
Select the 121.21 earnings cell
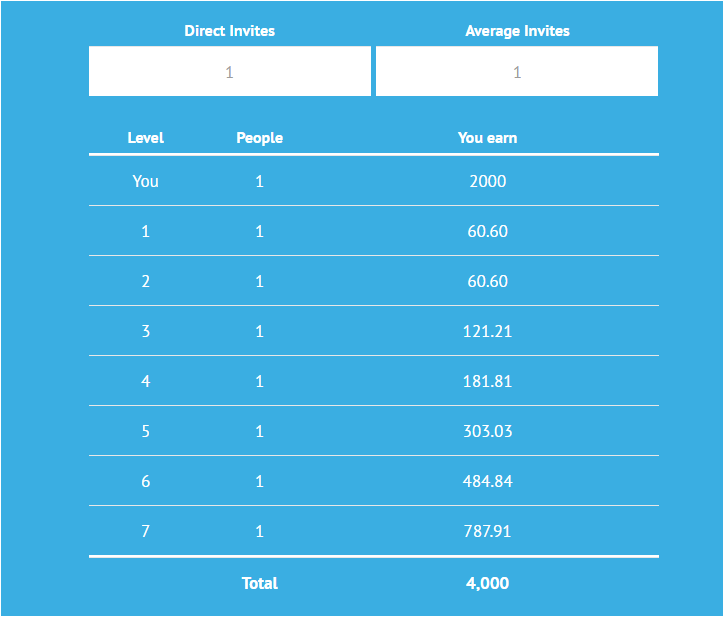(x=487, y=331)
